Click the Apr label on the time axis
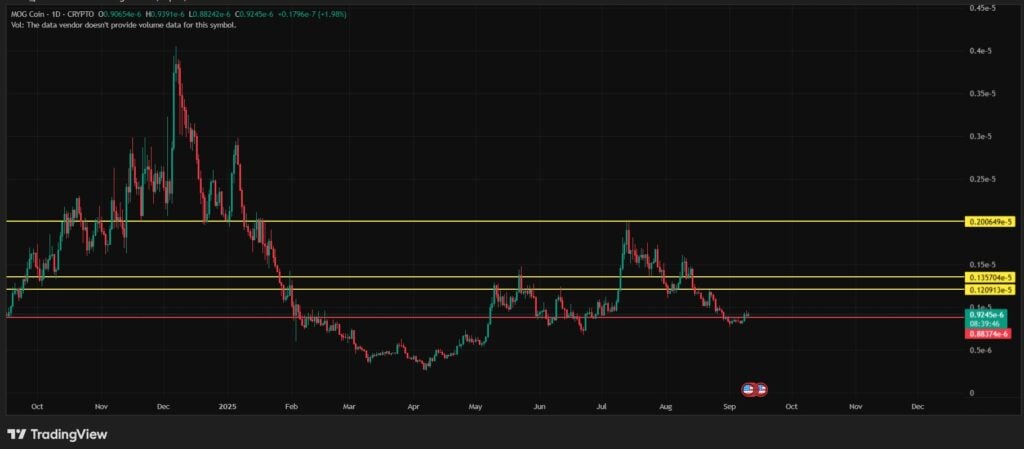 [x=413, y=406]
